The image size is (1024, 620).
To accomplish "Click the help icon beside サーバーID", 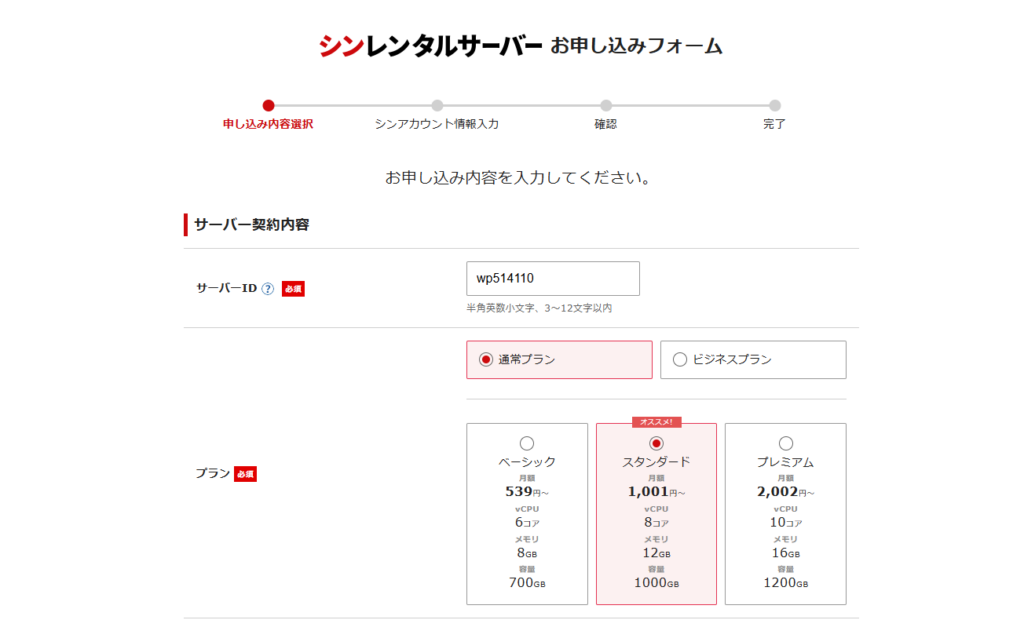I will click(267, 288).
